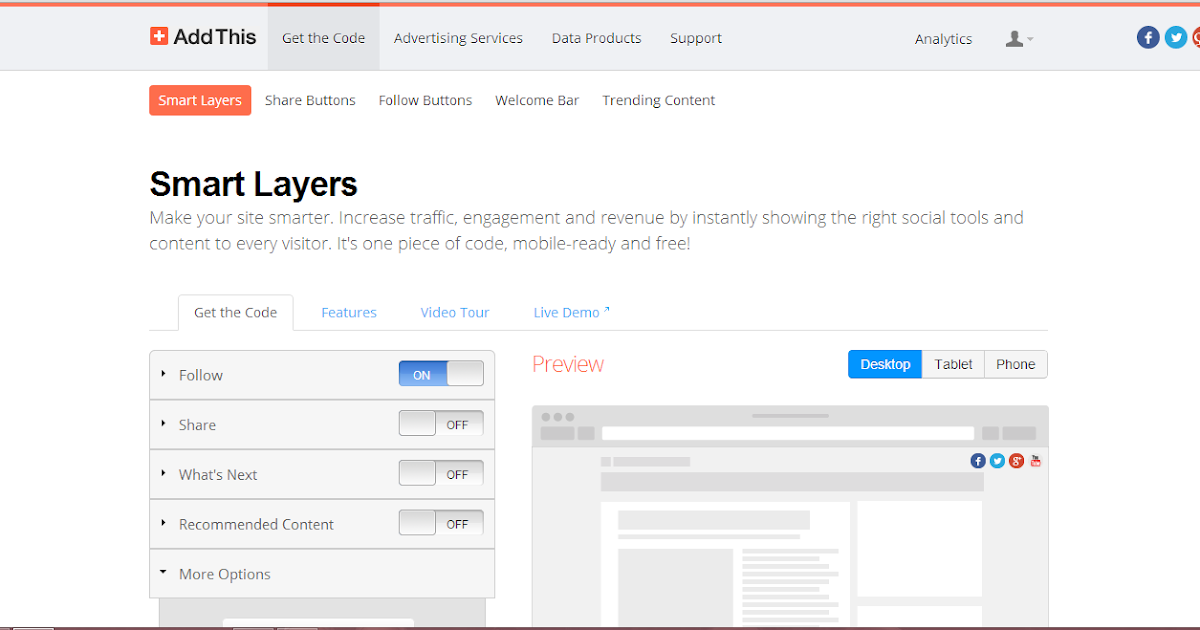This screenshot has width=1200, height=630.
Task: Open the user account menu icon
Action: (1019, 39)
